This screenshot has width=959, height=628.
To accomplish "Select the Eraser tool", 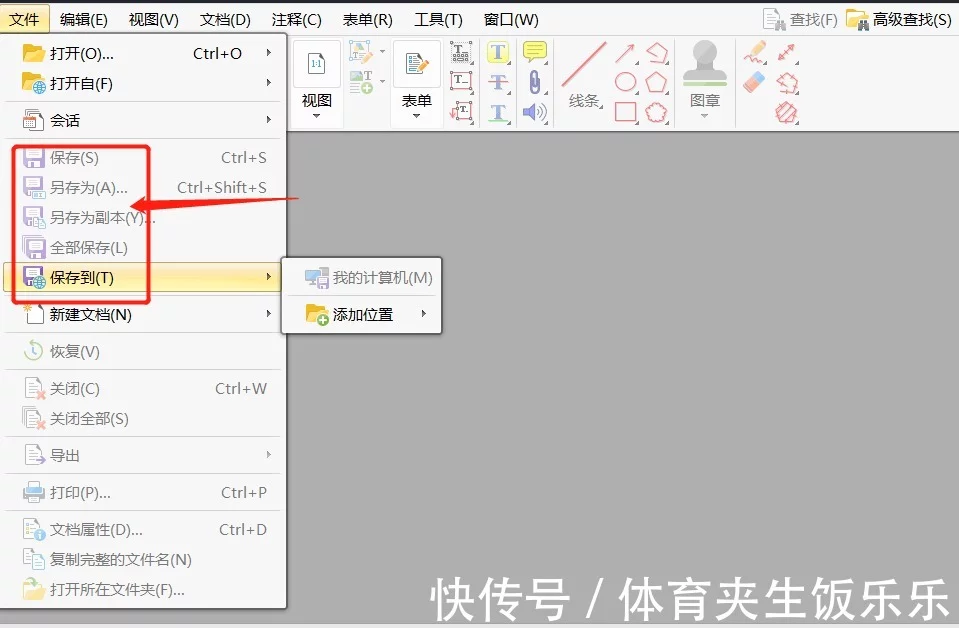I will [755, 82].
